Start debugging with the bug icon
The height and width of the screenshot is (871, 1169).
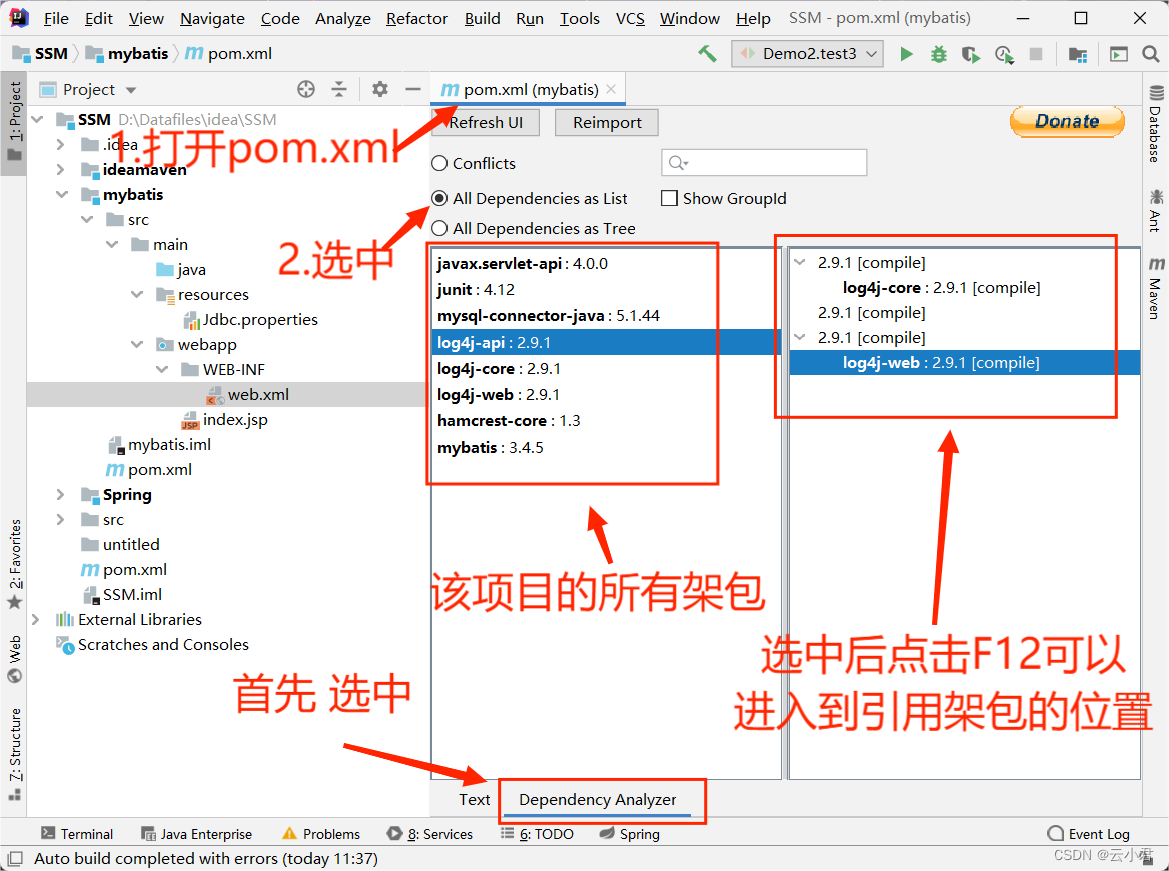pyautogui.click(x=939, y=54)
